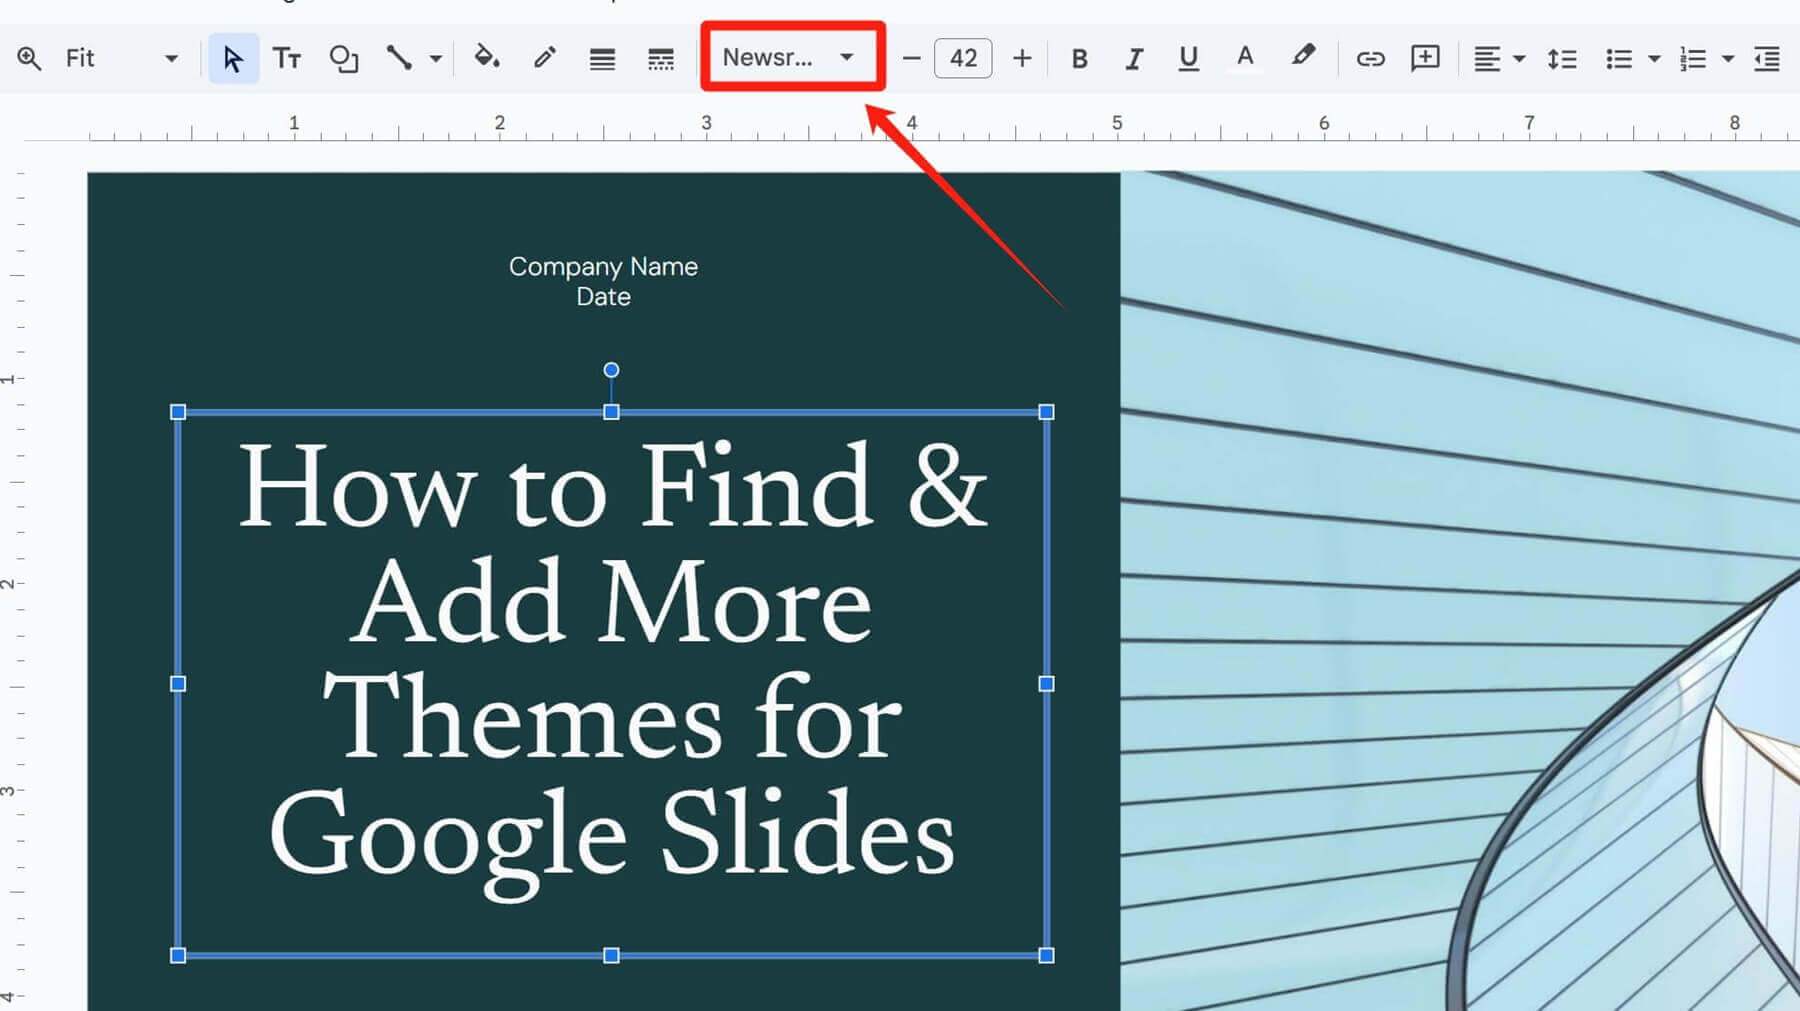
Task: Expand the numbered list options arrow
Action: coord(1727,59)
